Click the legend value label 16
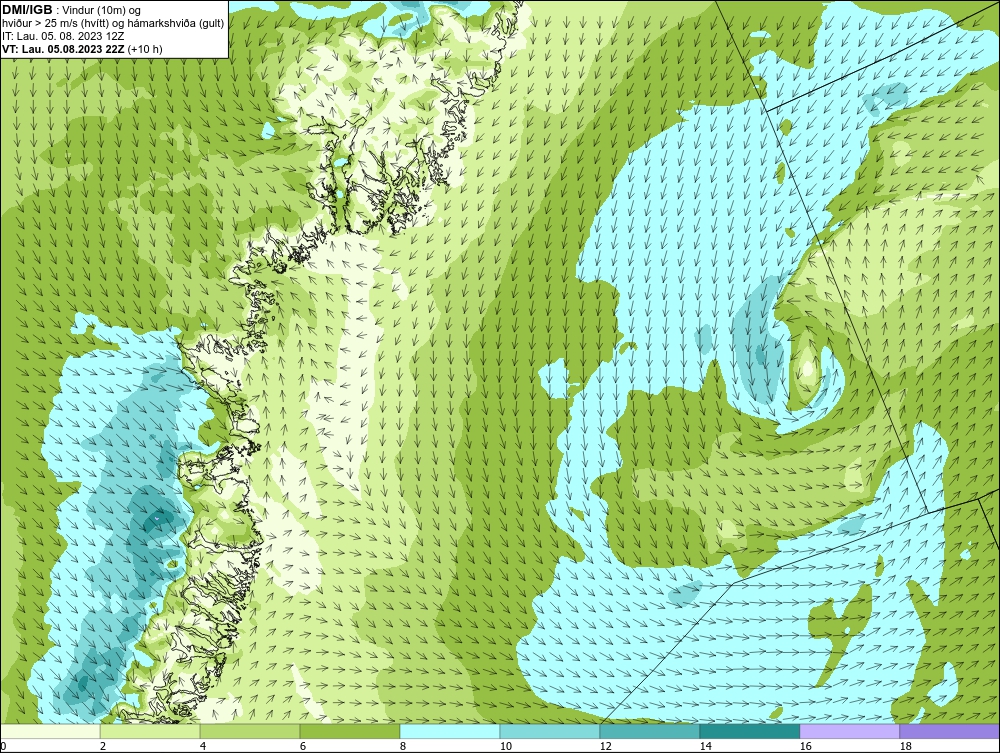The image size is (1000, 753). click(x=805, y=746)
